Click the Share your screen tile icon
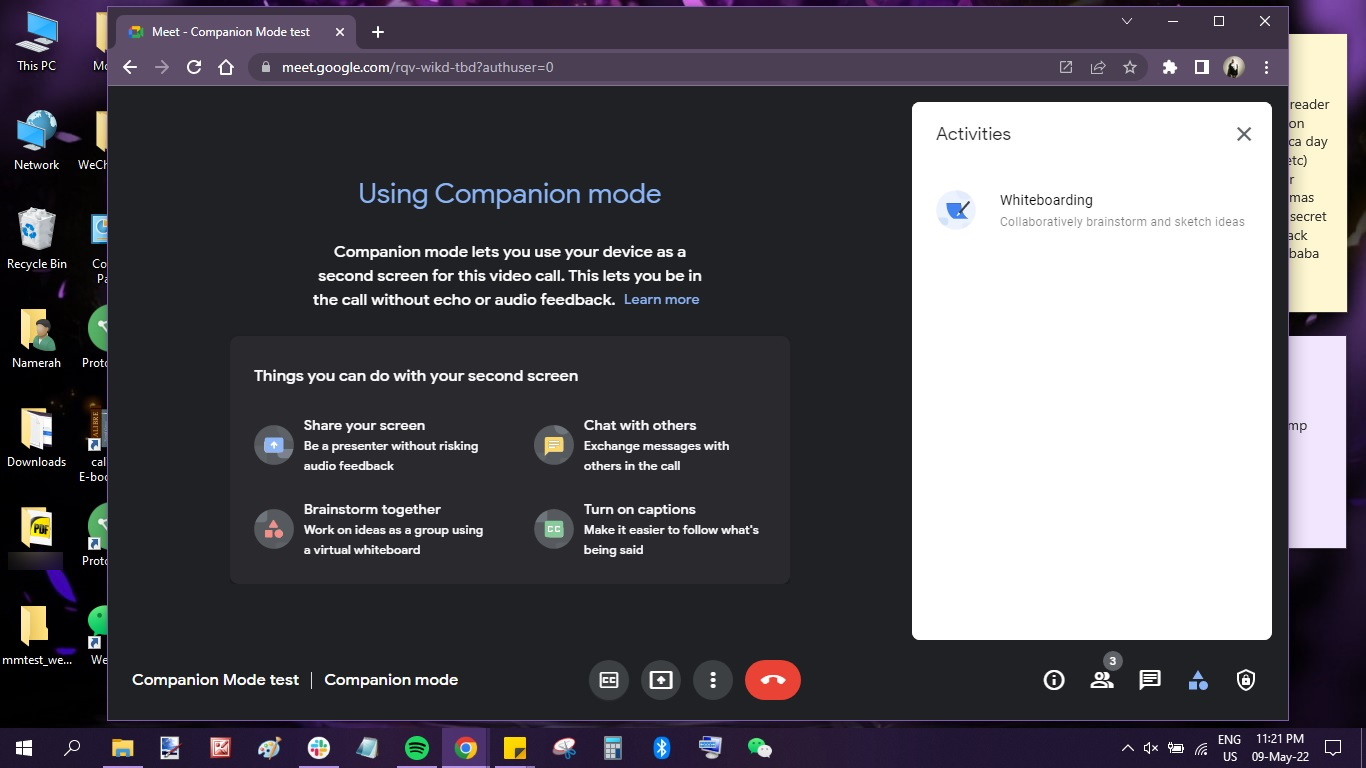The width and height of the screenshot is (1366, 768). click(x=274, y=445)
